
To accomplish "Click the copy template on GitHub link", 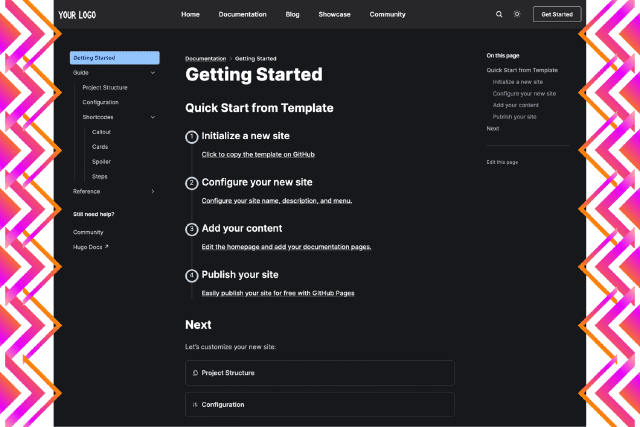I will [258, 155].
